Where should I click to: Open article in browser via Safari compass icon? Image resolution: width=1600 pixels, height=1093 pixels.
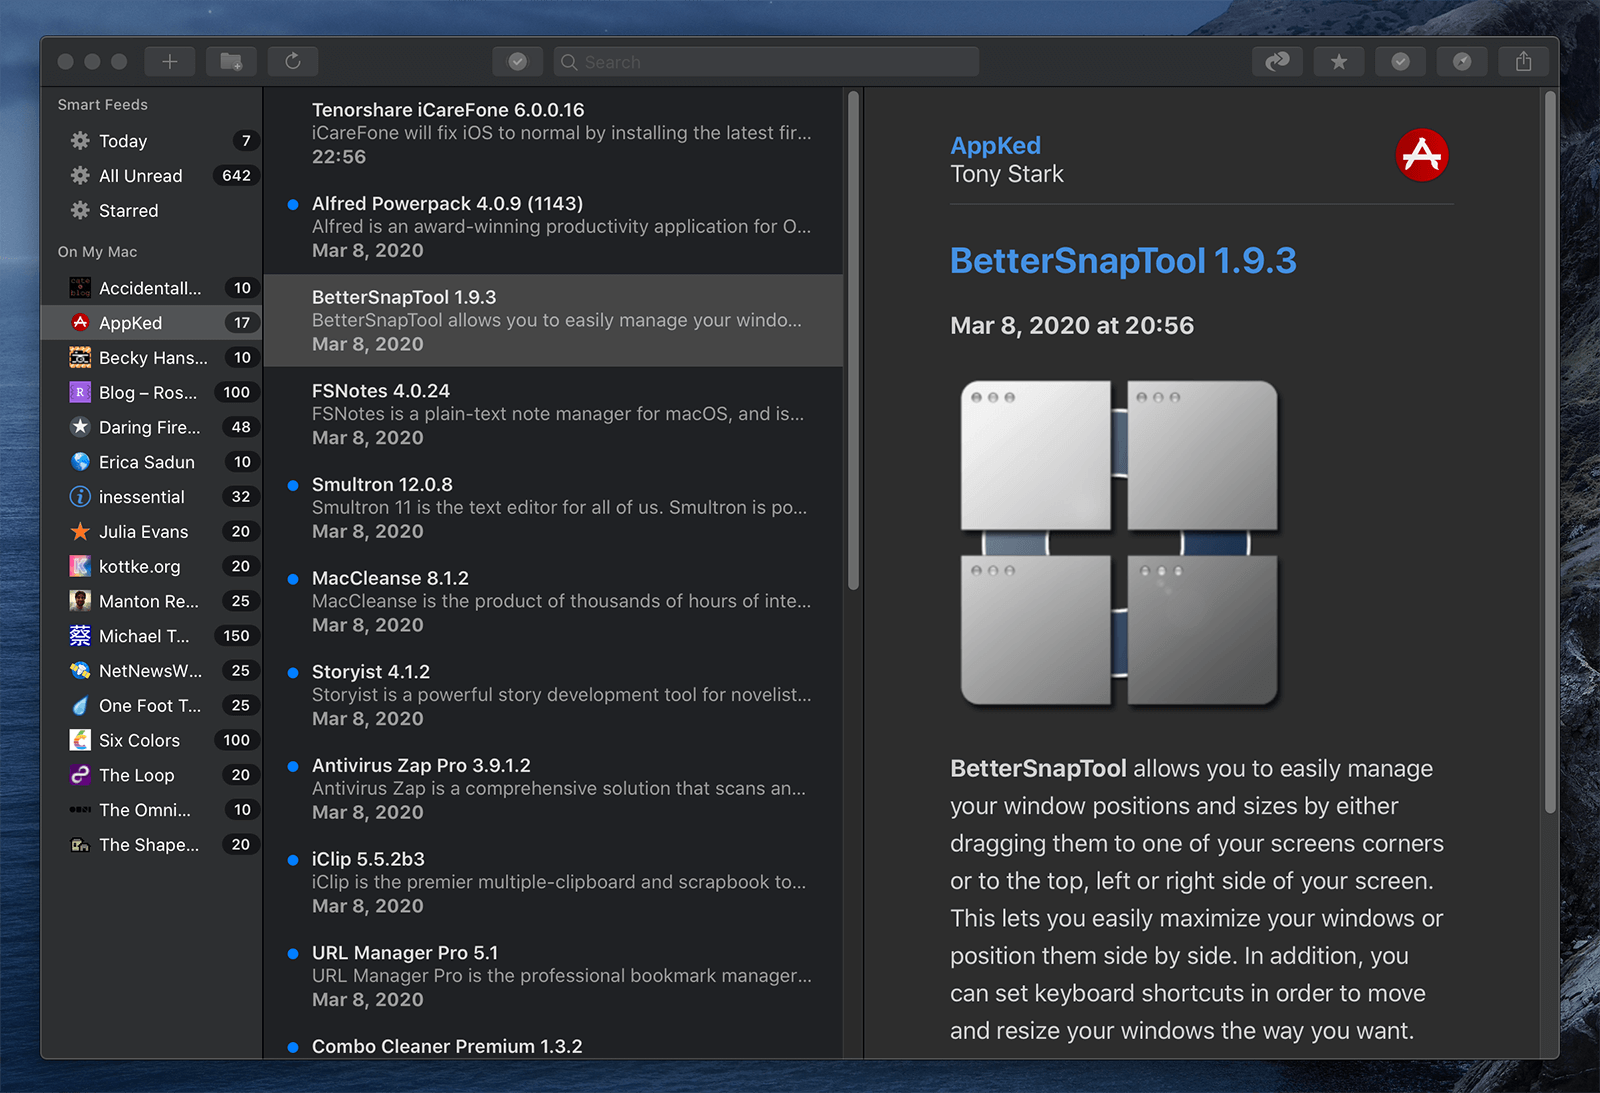[x=1462, y=62]
